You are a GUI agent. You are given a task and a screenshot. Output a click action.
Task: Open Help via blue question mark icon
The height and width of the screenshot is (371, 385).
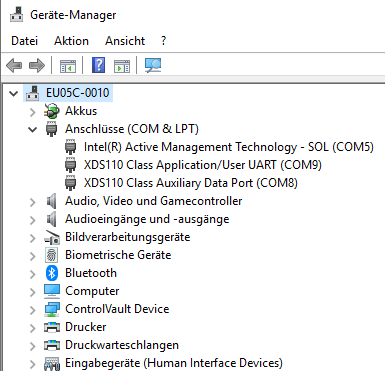(x=98, y=65)
